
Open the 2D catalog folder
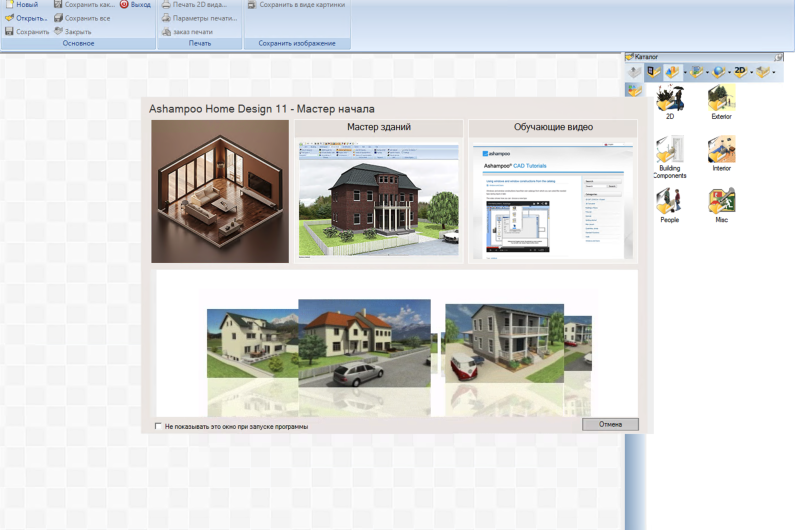[670, 103]
